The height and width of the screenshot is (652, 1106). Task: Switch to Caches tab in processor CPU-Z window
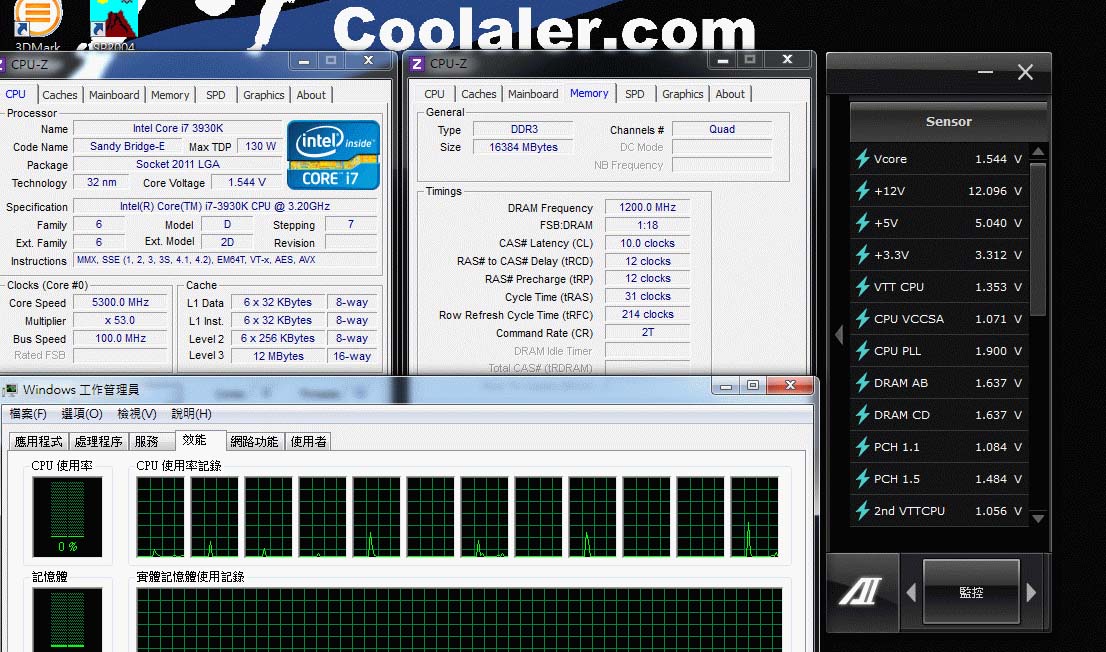pyautogui.click(x=59, y=95)
